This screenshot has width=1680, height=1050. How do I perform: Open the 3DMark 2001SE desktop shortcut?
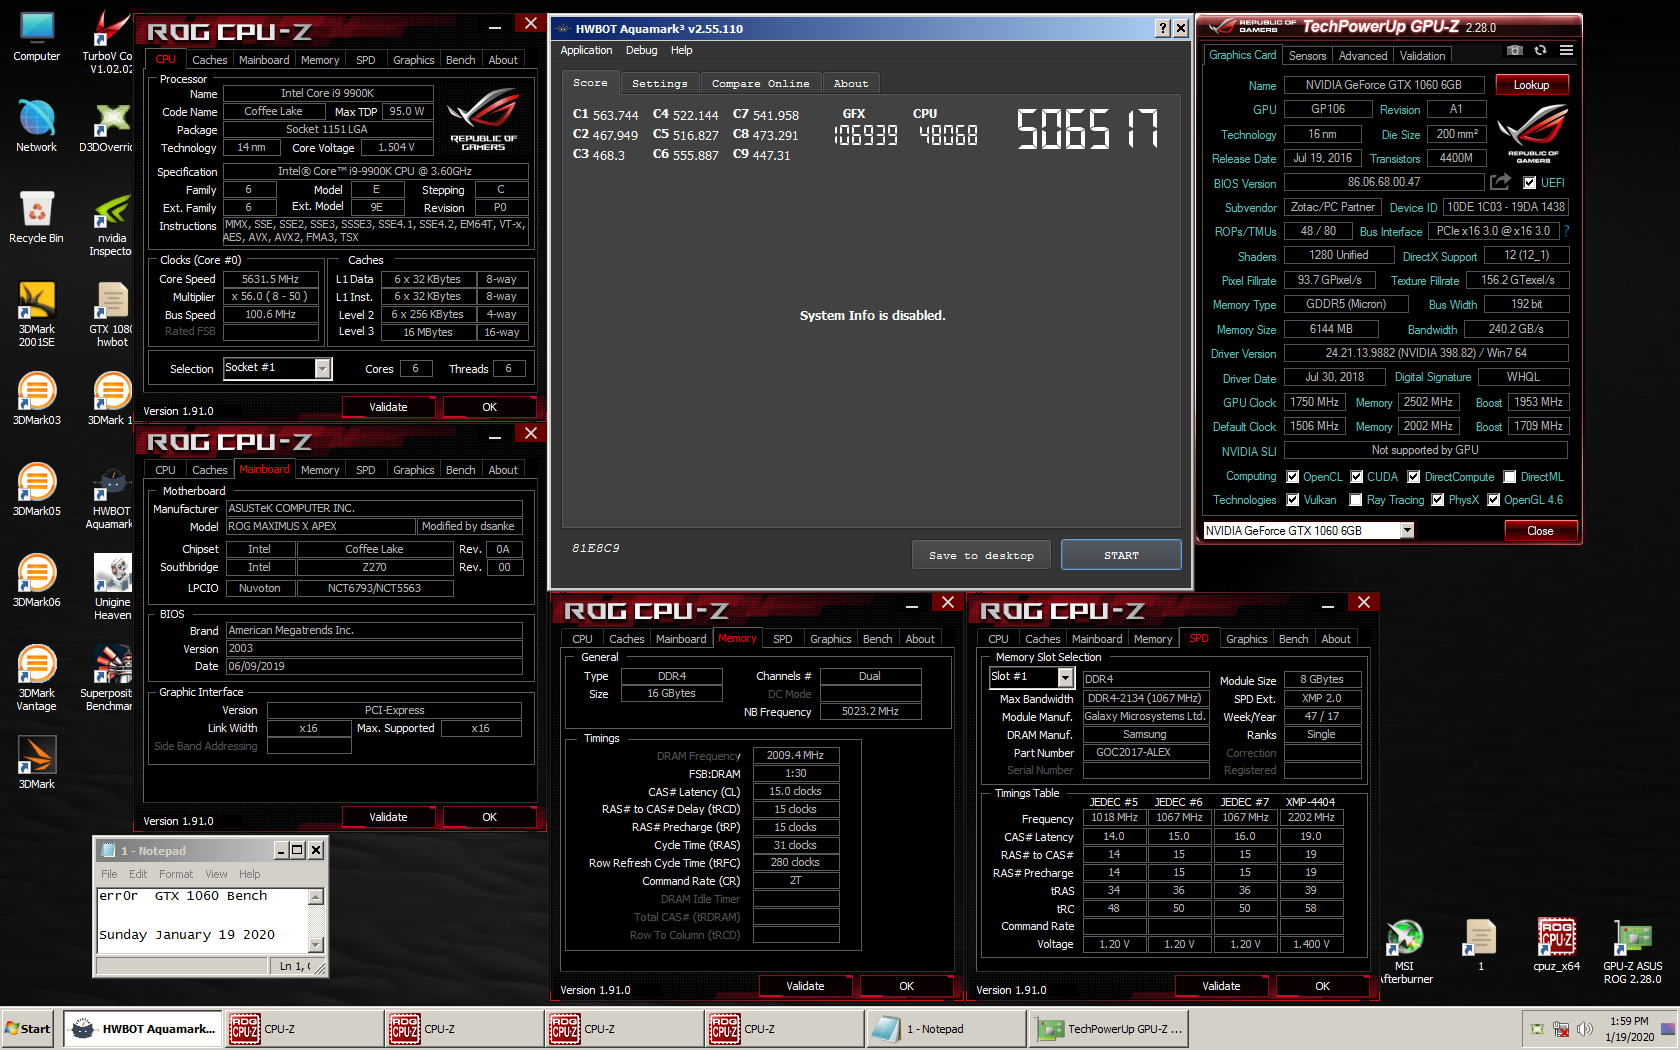pyautogui.click(x=37, y=314)
